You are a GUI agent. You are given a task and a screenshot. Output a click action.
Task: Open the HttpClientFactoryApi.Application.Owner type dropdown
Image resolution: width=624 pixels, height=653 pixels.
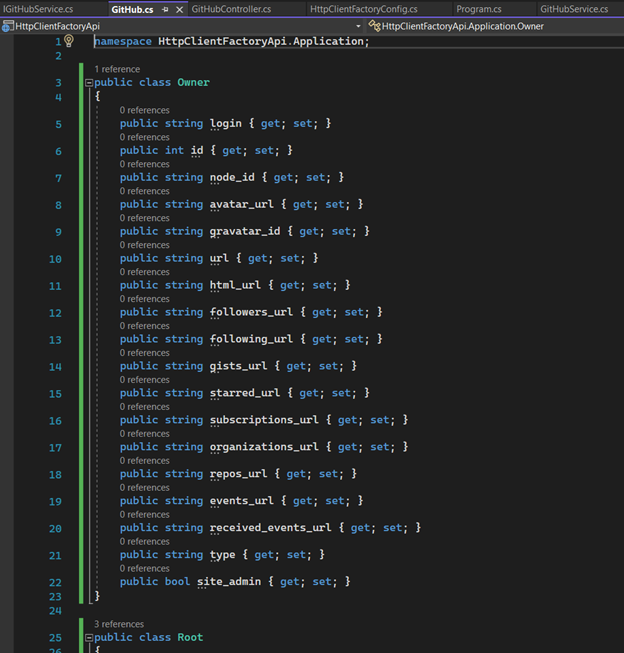[462, 26]
